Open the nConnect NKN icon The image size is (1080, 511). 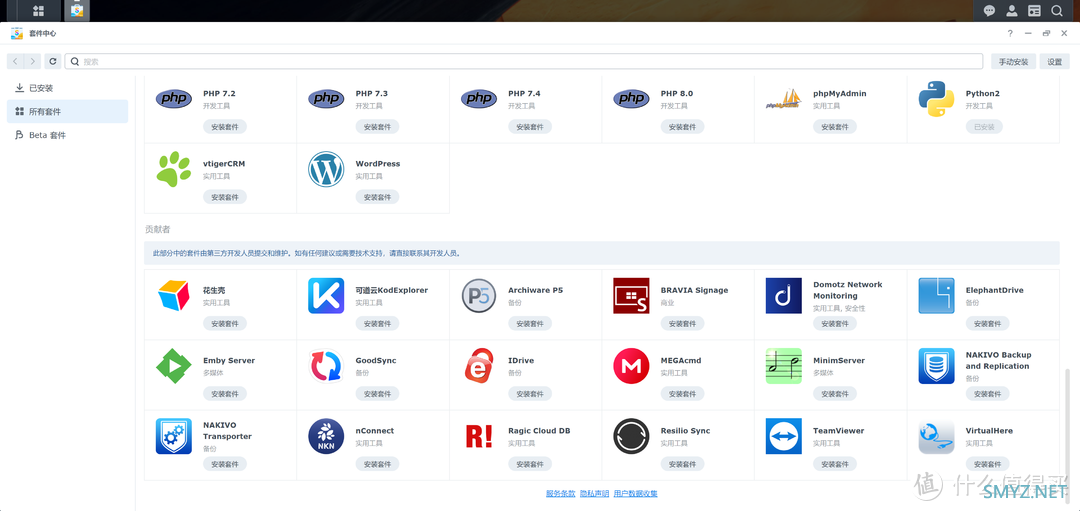pyautogui.click(x=326, y=436)
